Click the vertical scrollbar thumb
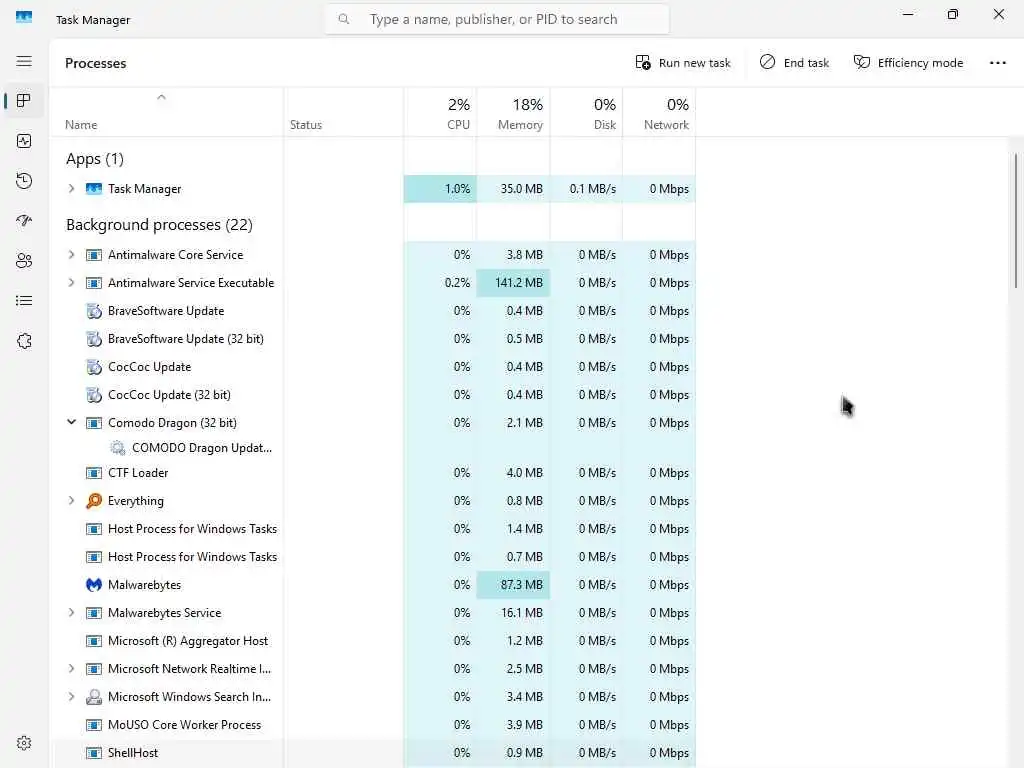The height and width of the screenshot is (768, 1024). pos(1016,220)
